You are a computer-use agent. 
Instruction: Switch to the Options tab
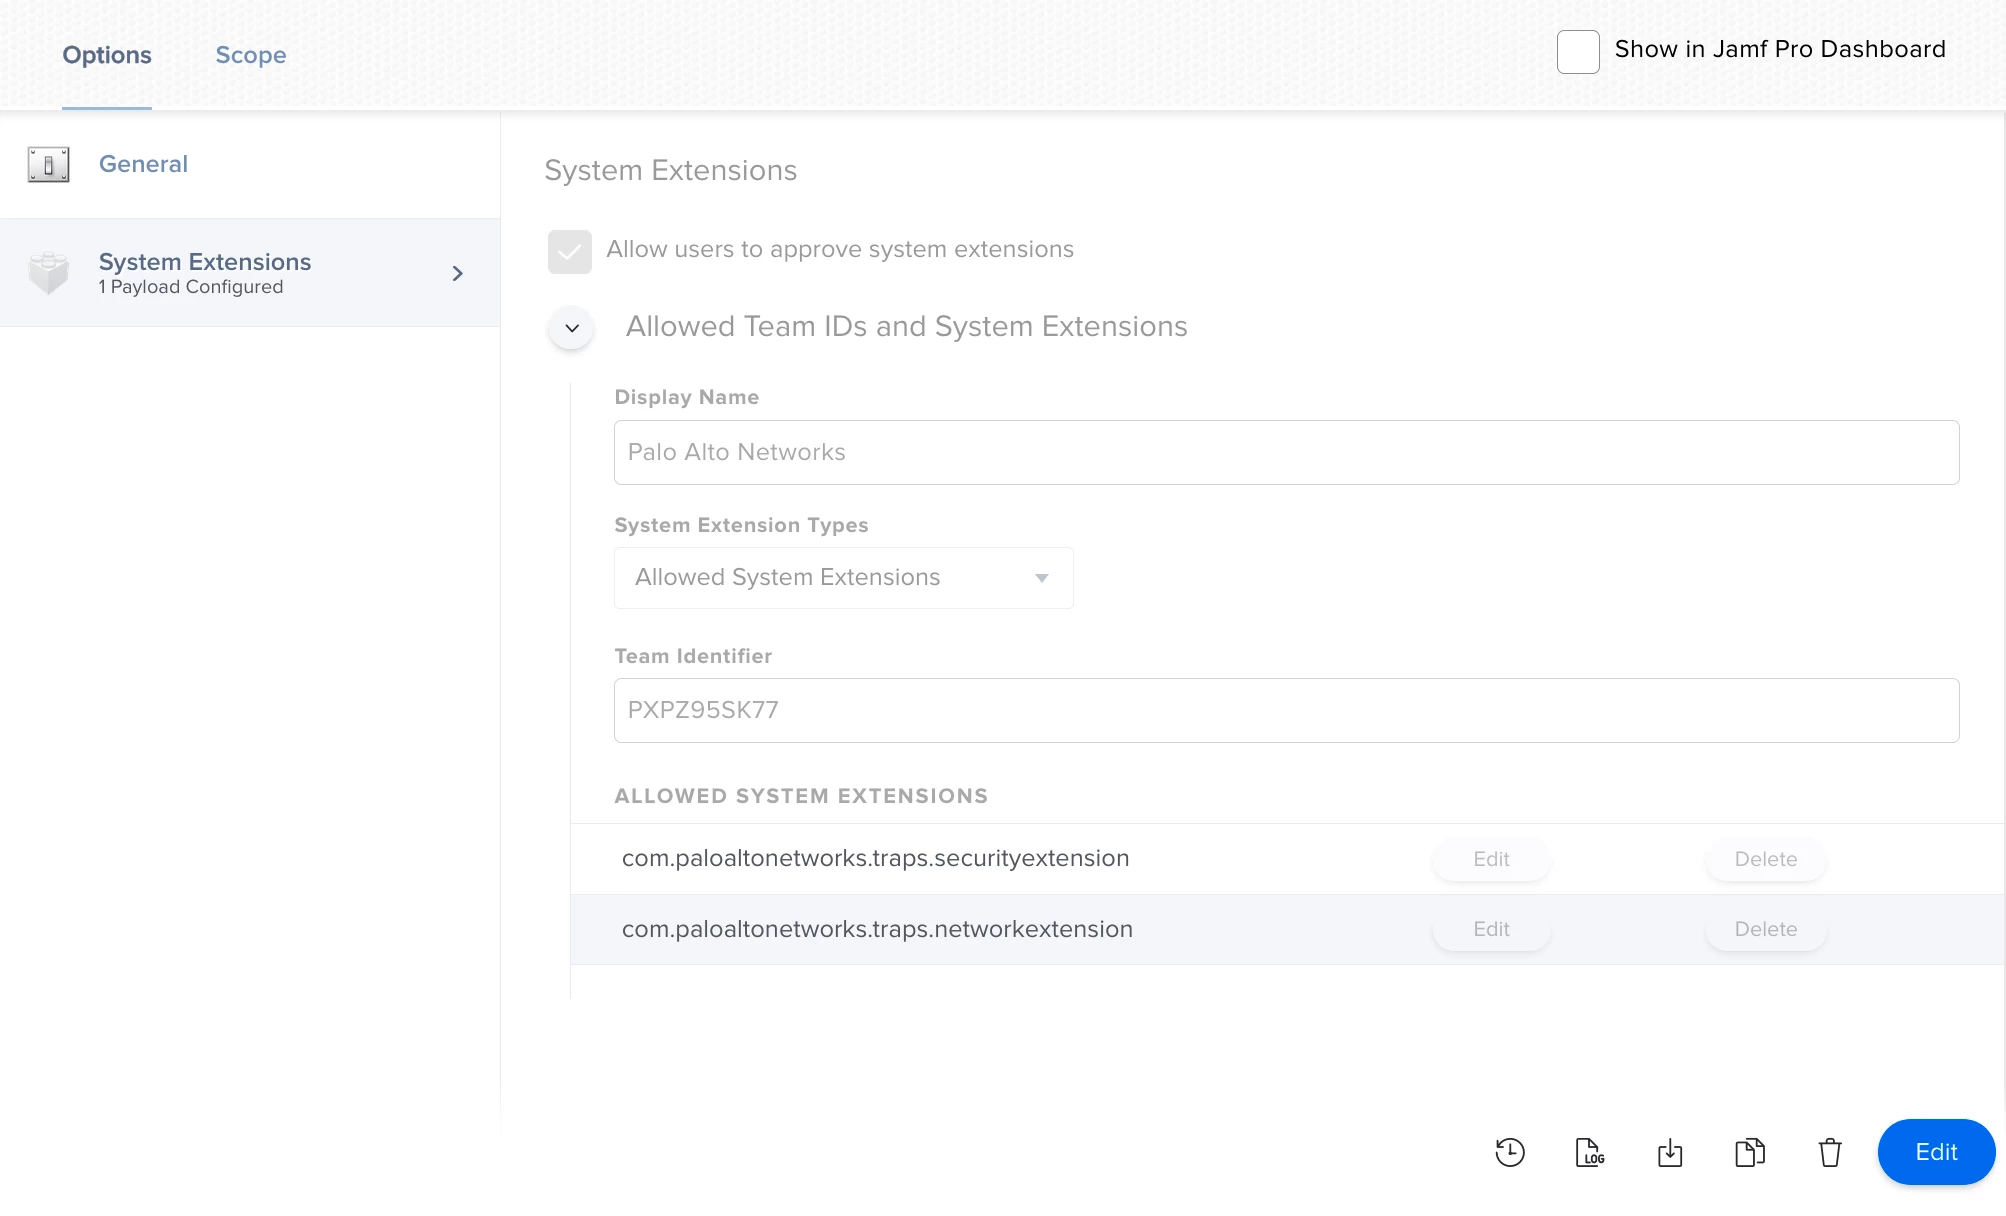coord(107,55)
